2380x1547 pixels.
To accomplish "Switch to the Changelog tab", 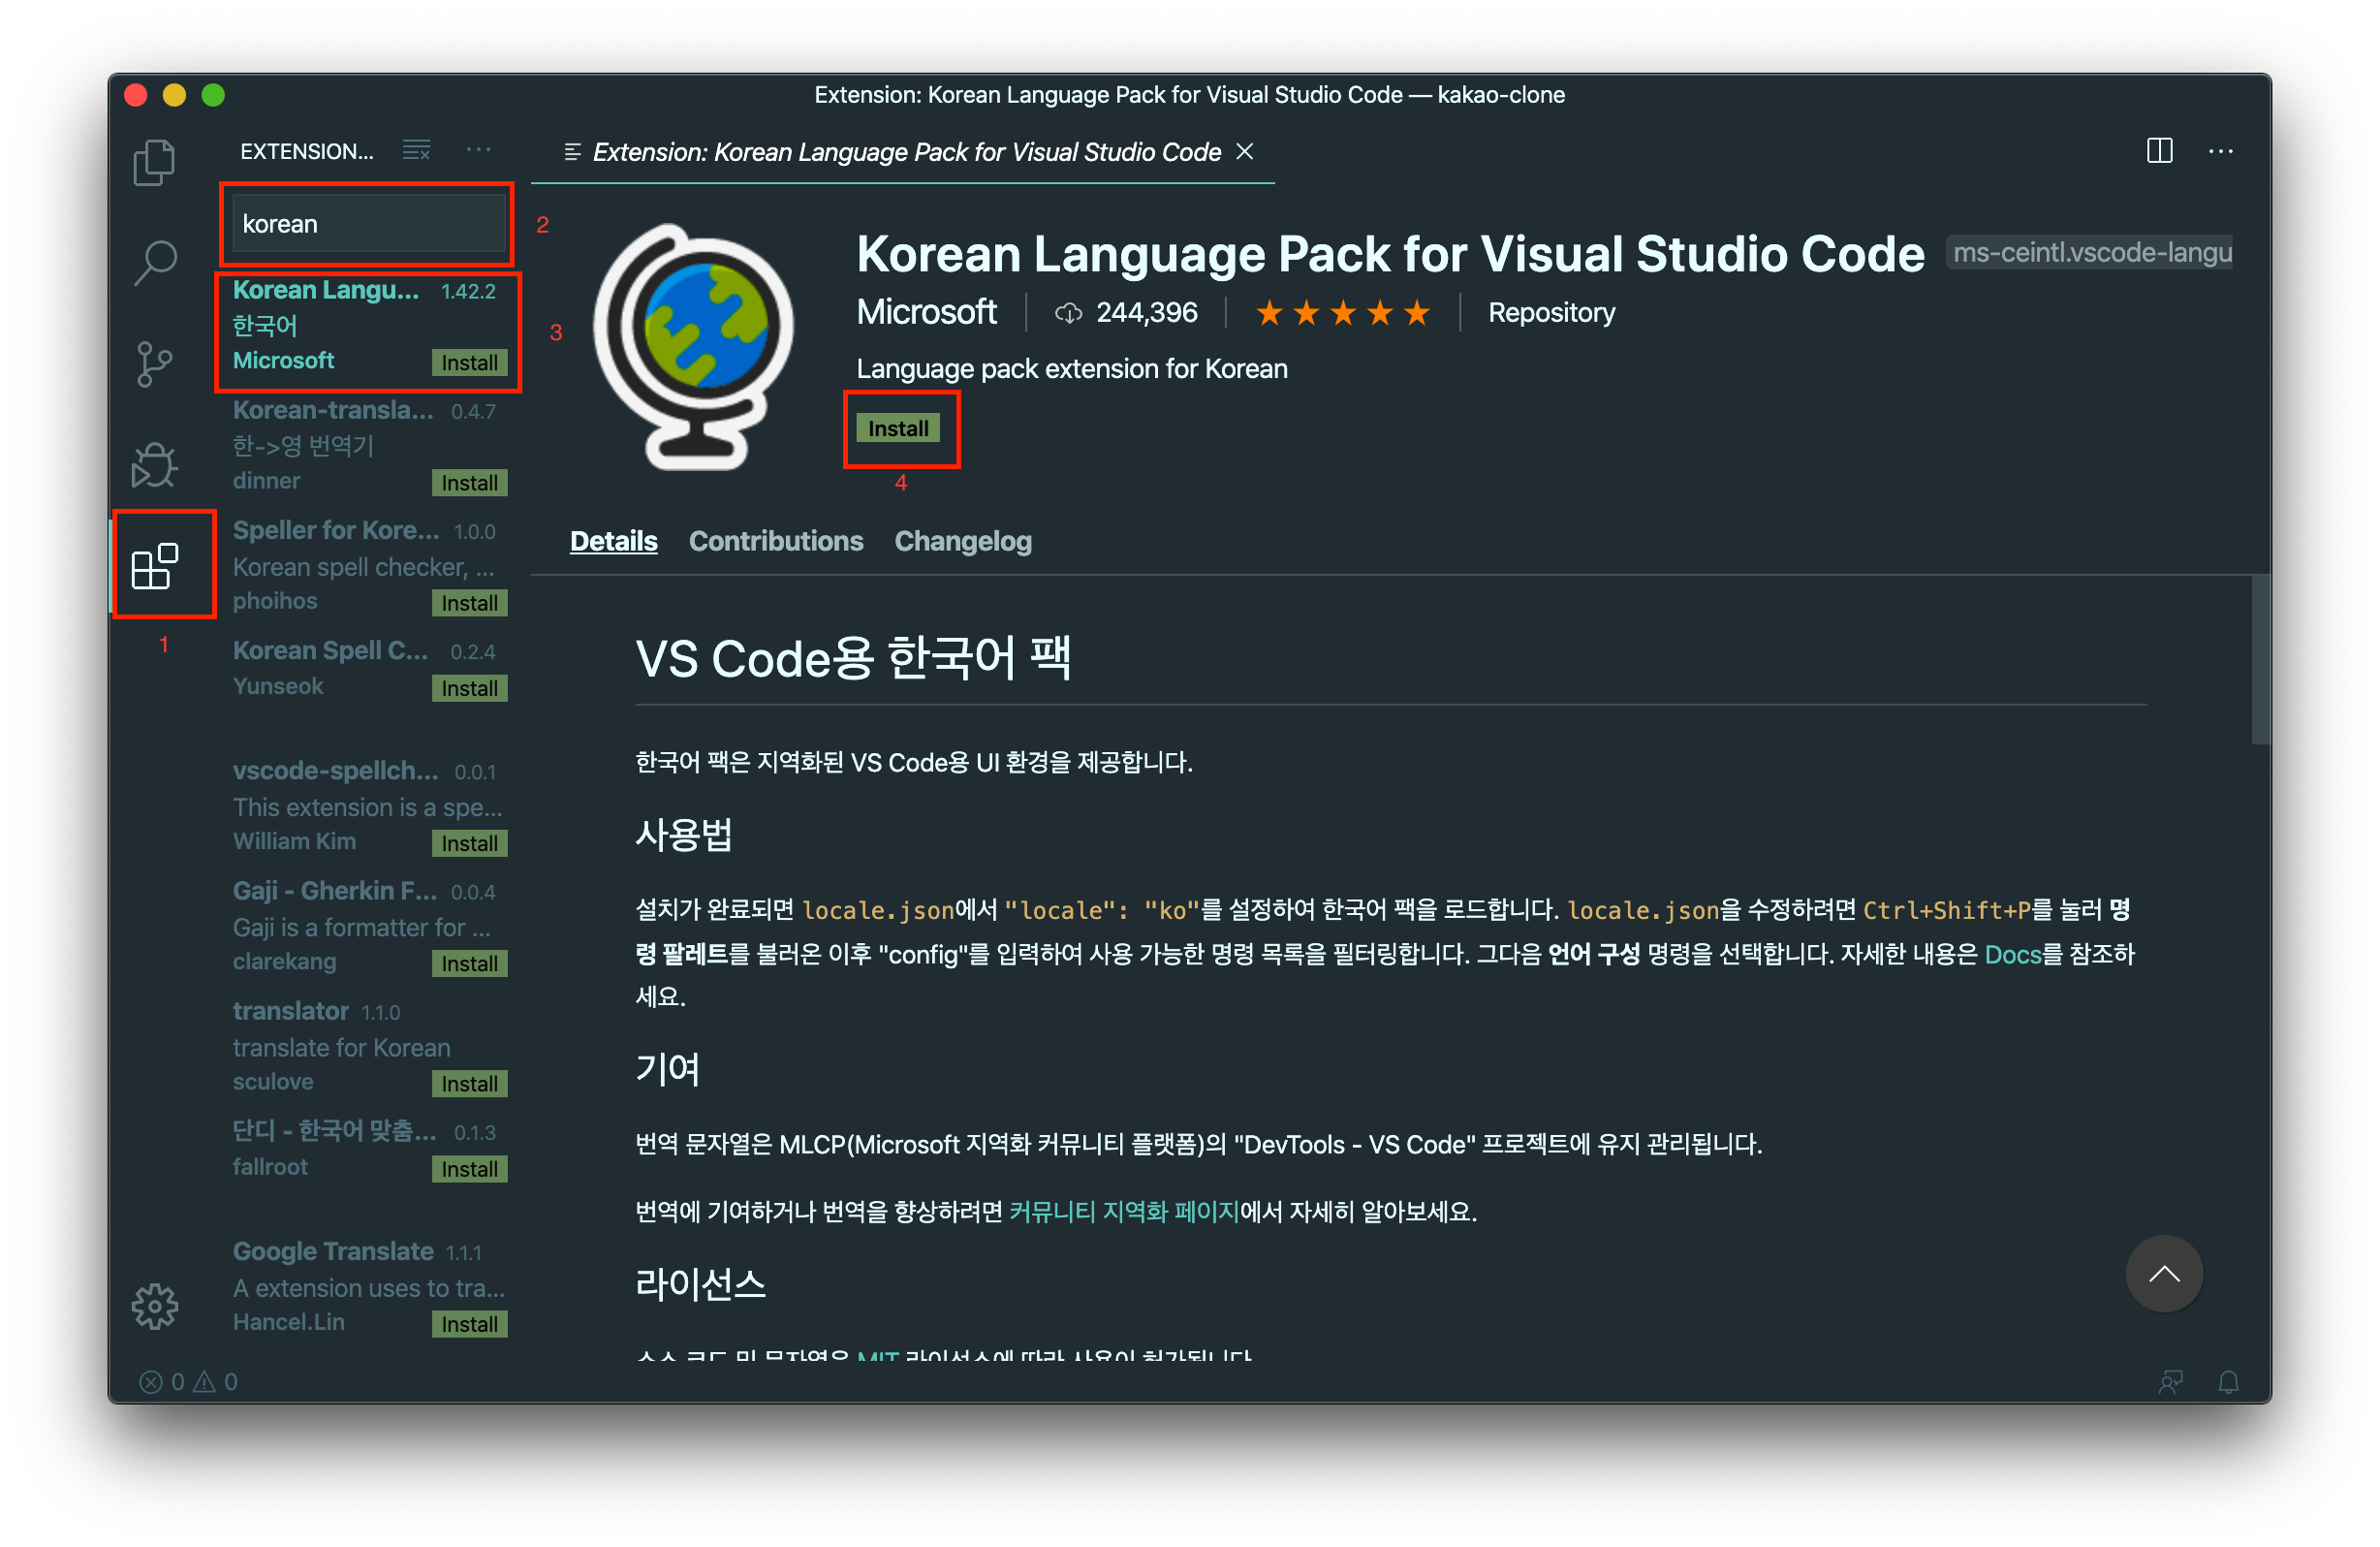I will [963, 541].
